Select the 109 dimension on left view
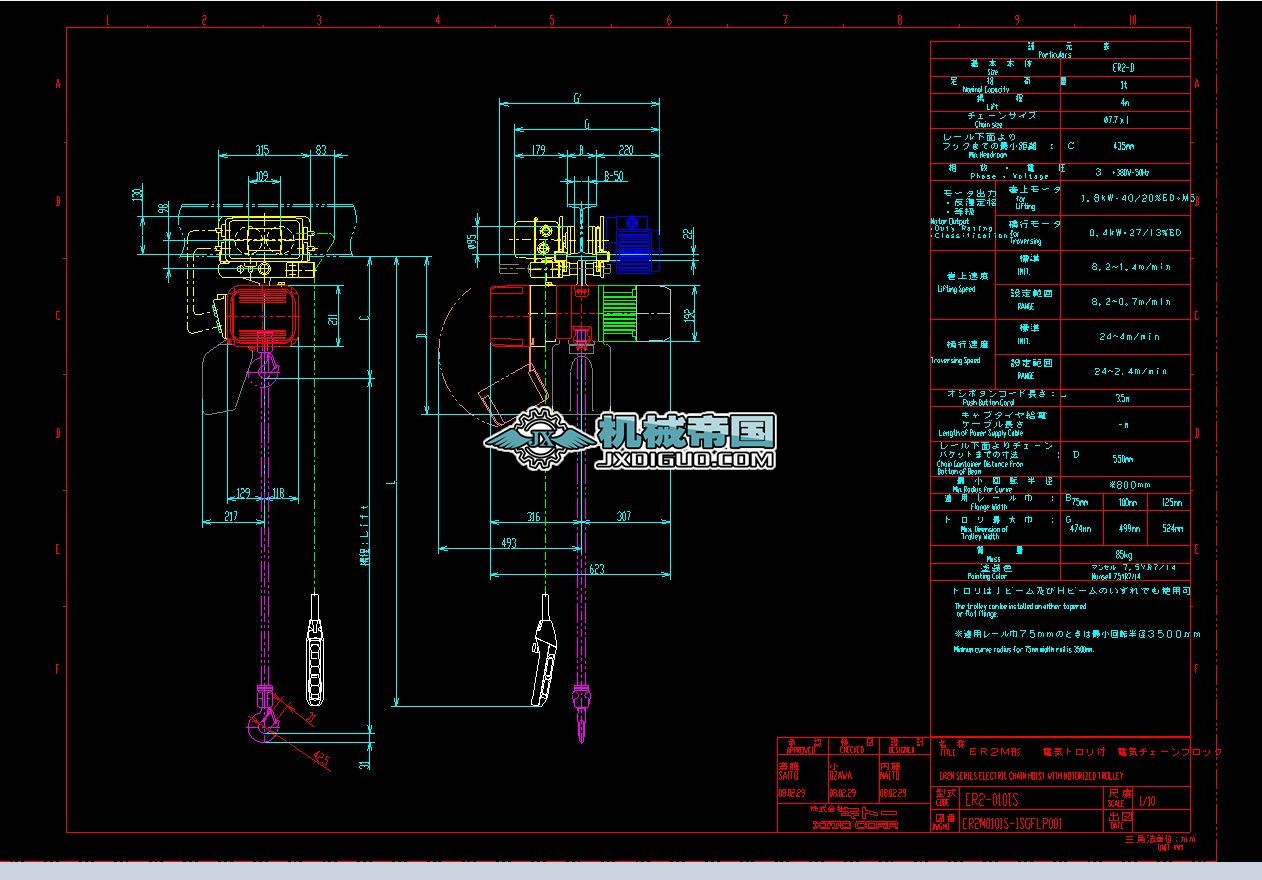Image resolution: width=1262 pixels, height=880 pixels. [262, 176]
